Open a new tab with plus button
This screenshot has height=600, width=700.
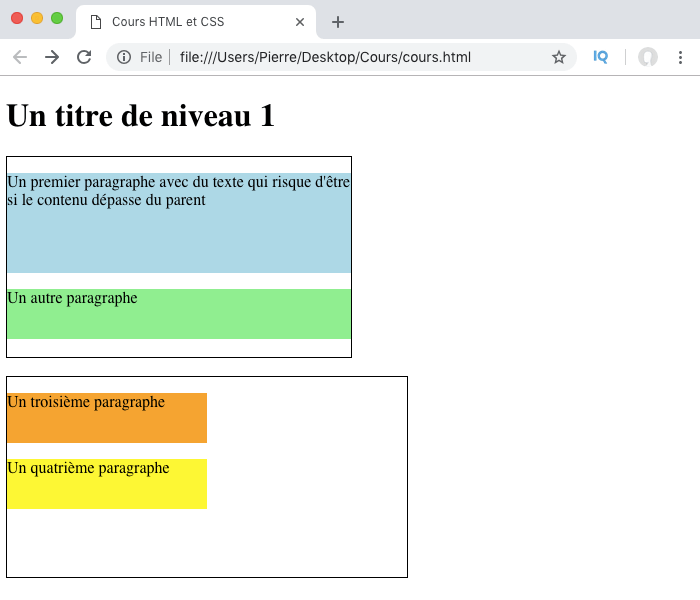tap(338, 22)
